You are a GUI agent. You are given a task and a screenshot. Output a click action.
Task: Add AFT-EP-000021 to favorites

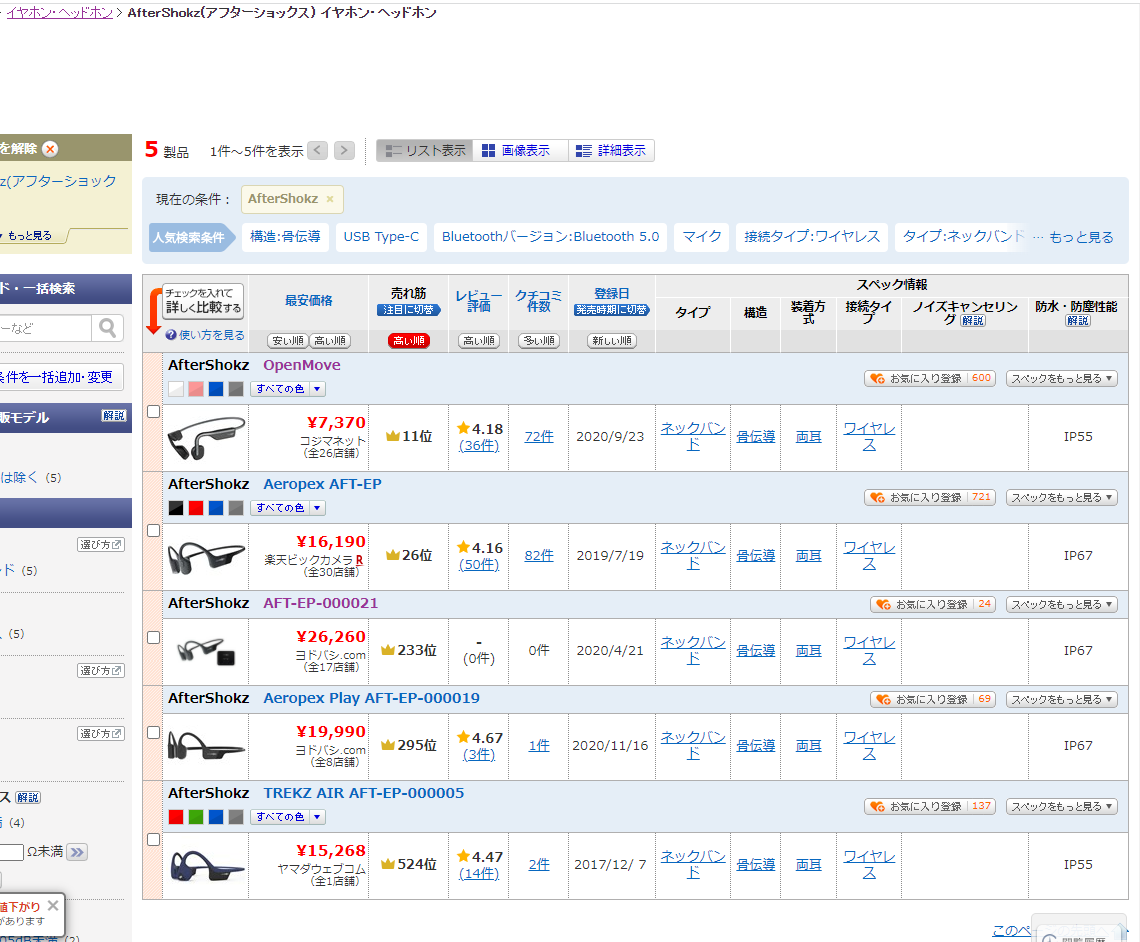pyautogui.click(x=933, y=604)
